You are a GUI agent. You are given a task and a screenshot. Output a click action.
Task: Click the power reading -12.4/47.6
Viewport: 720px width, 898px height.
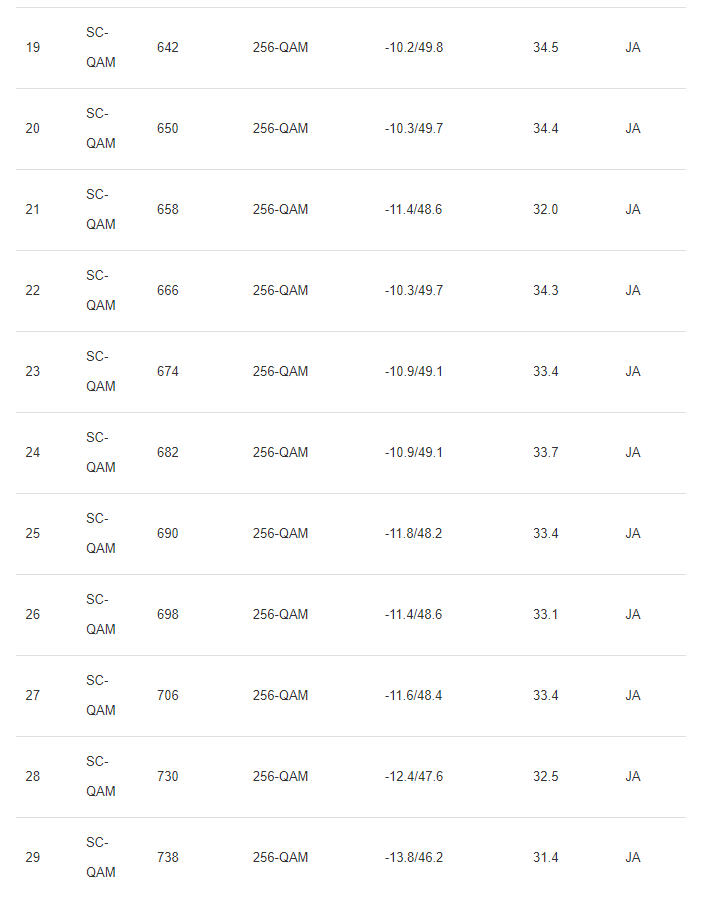coord(413,777)
